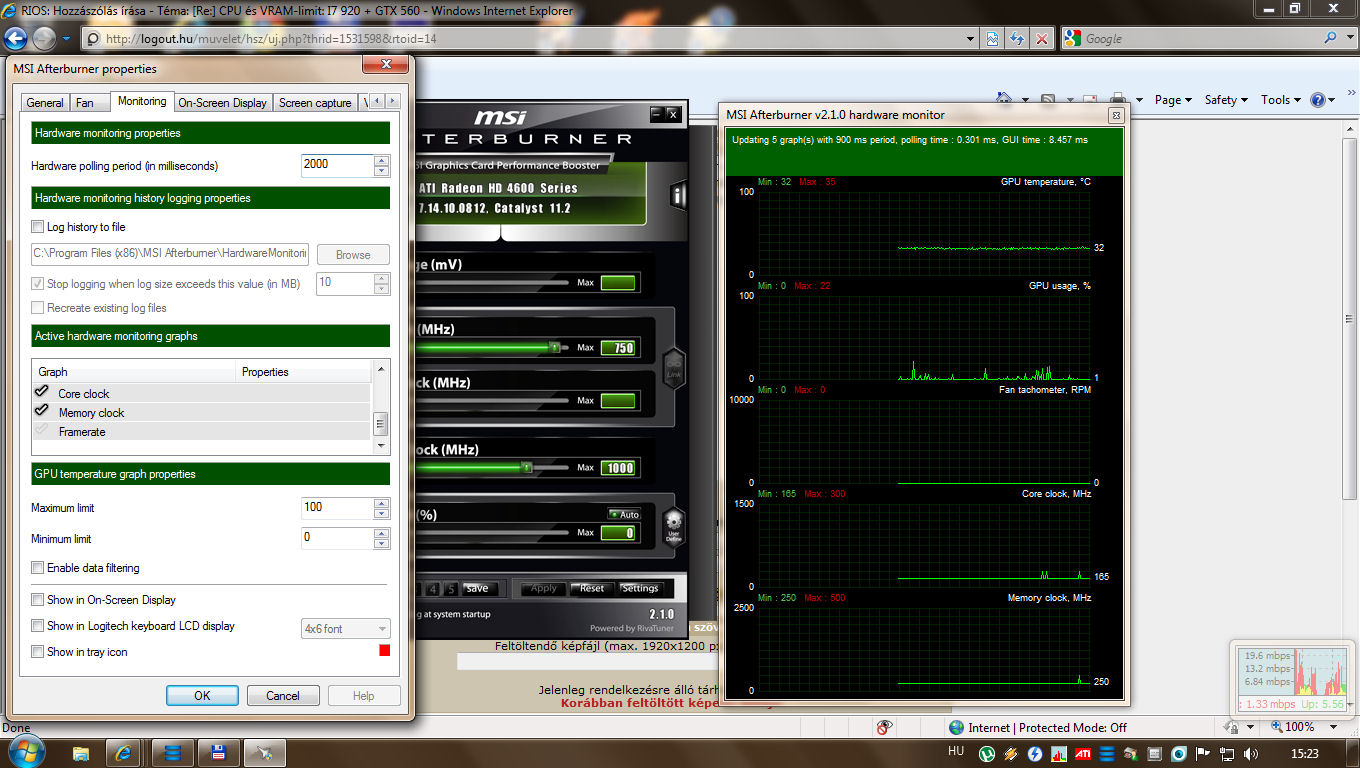Open recent pages dropdown beside Forward button
This screenshot has width=1360, height=768.
[x=66, y=39]
